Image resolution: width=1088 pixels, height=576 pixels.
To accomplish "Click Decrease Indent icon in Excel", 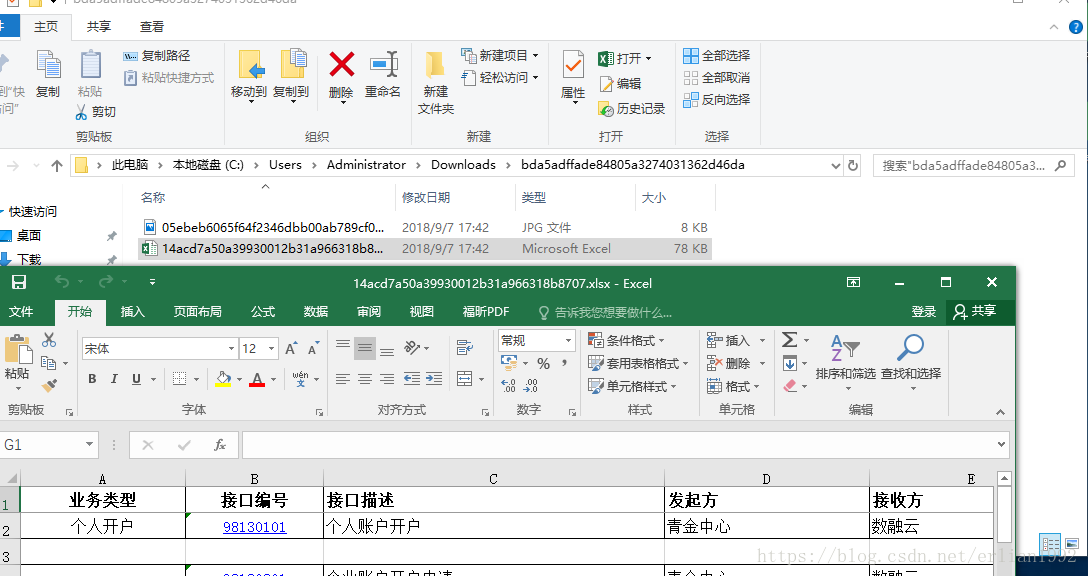I will coord(412,379).
